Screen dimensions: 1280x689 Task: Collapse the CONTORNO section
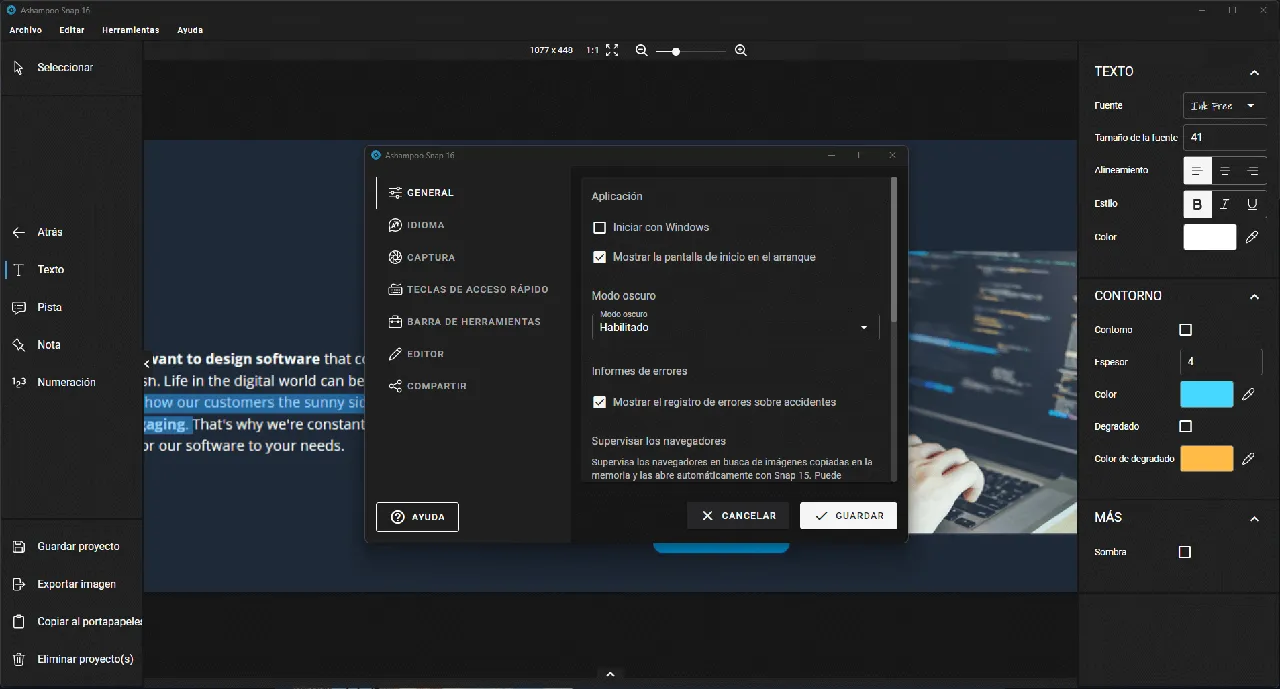click(x=1254, y=296)
